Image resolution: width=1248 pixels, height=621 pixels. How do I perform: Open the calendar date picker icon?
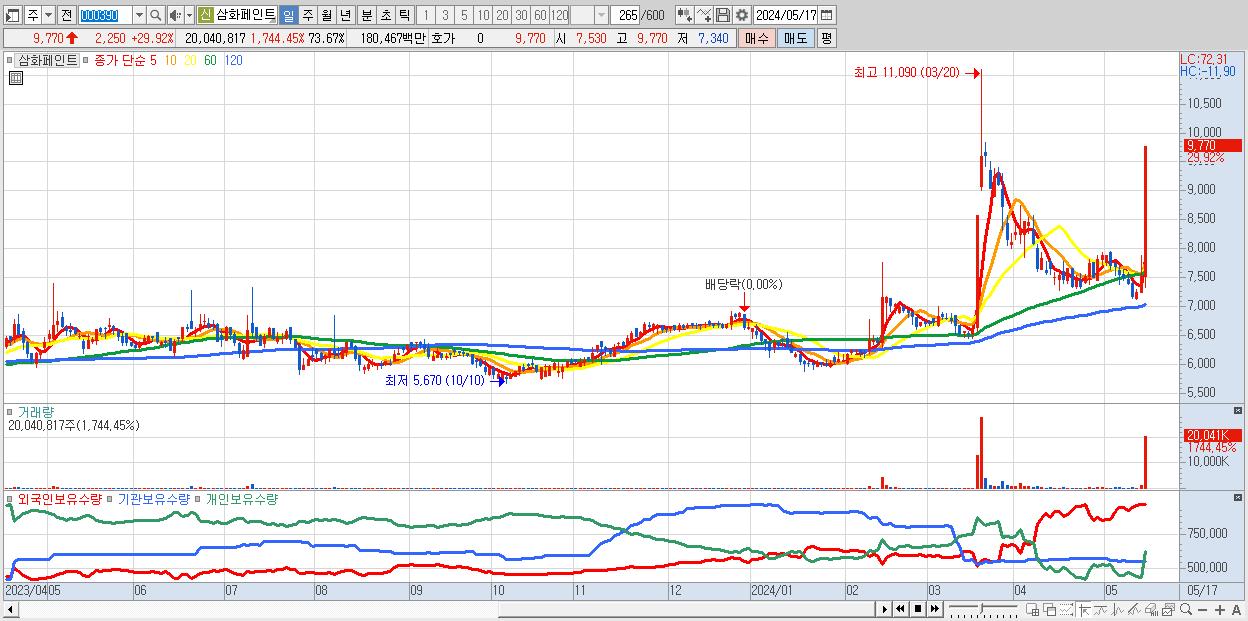pyautogui.click(x=826, y=15)
